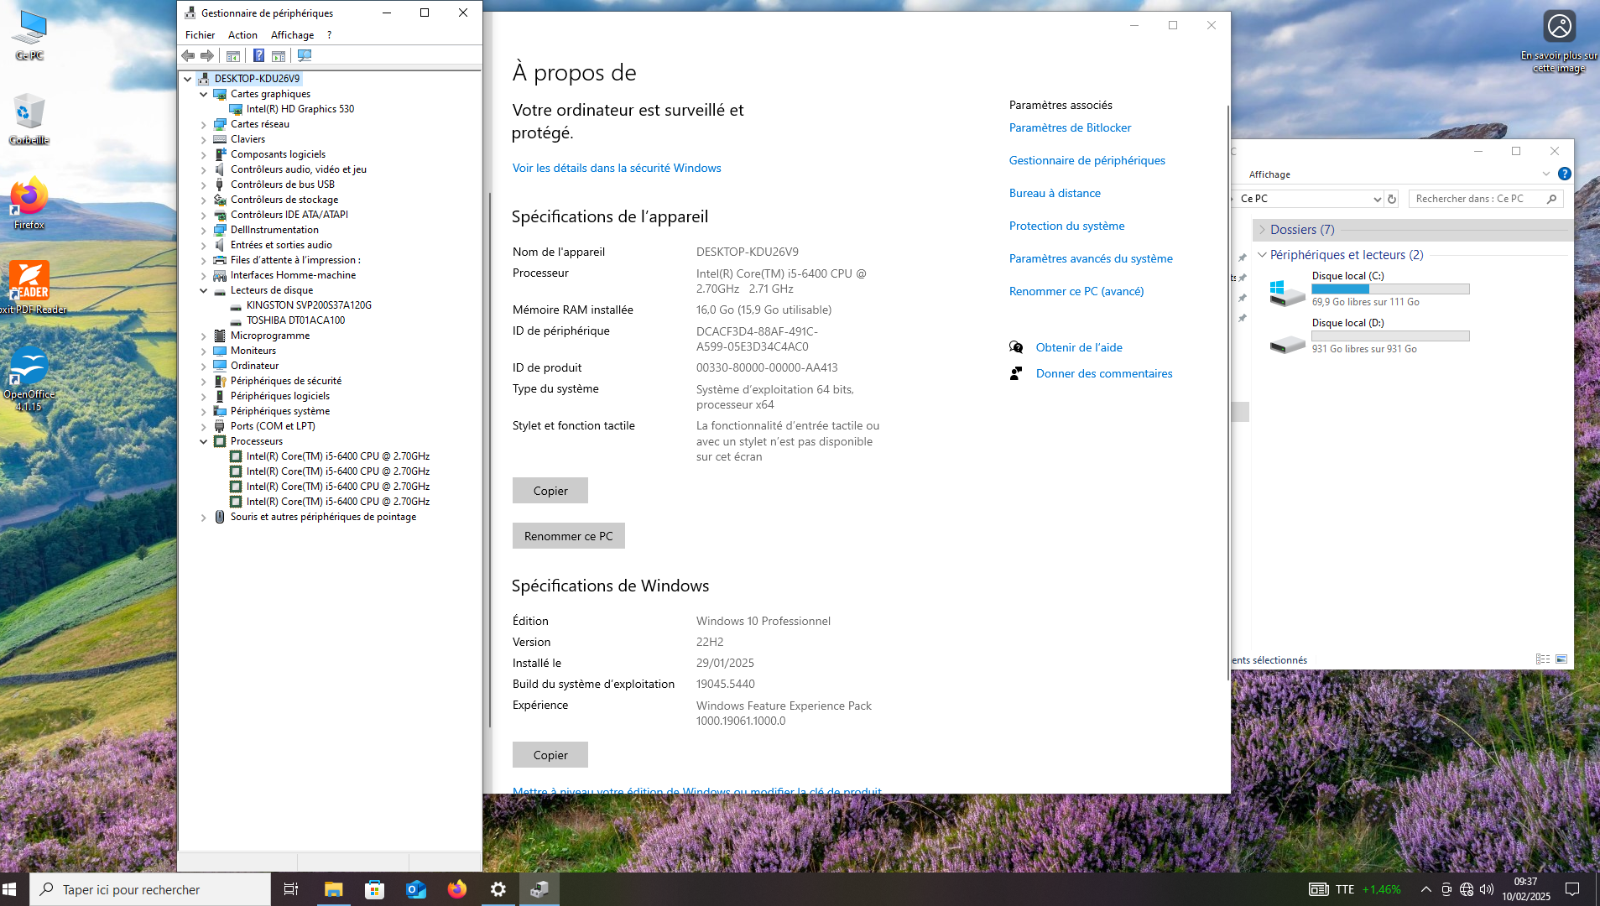
Task: Click the Explorer help question mark icon
Action: [x=1564, y=174]
